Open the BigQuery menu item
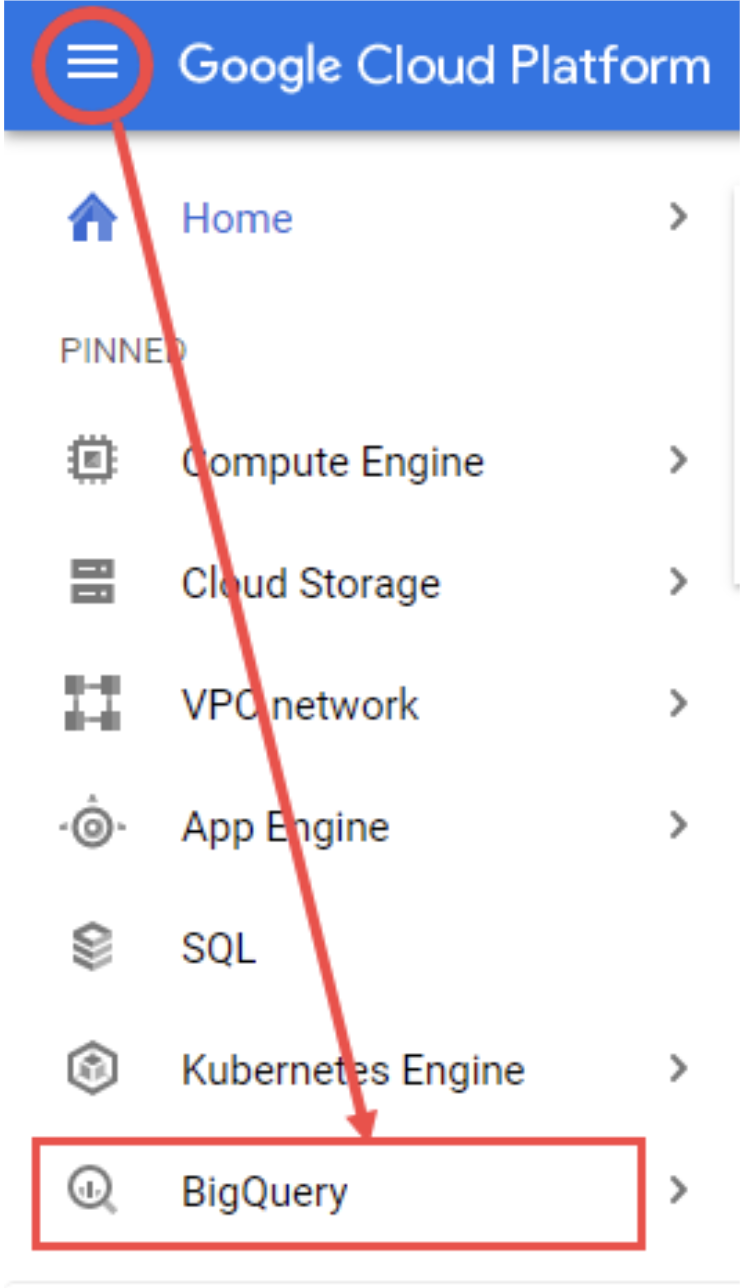 (265, 1192)
